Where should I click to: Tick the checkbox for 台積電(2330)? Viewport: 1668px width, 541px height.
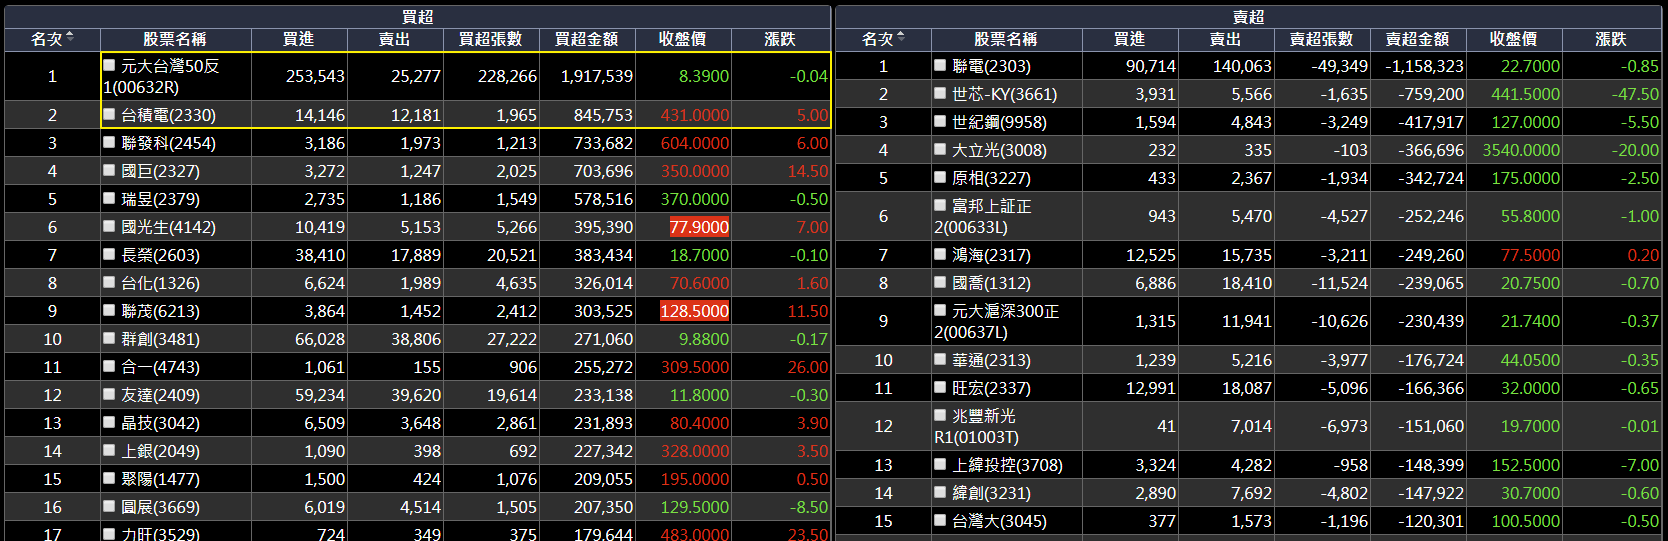(x=110, y=115)
